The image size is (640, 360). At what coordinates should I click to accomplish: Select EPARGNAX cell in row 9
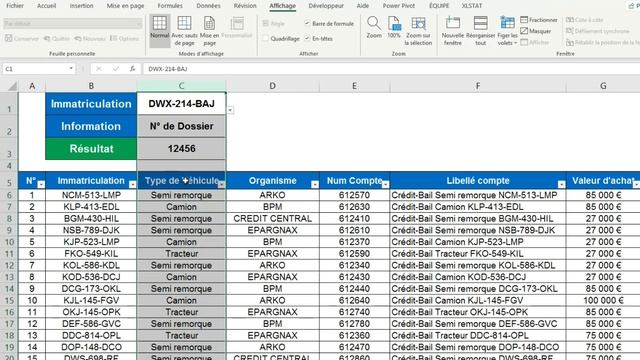click(x=272, y=231)
